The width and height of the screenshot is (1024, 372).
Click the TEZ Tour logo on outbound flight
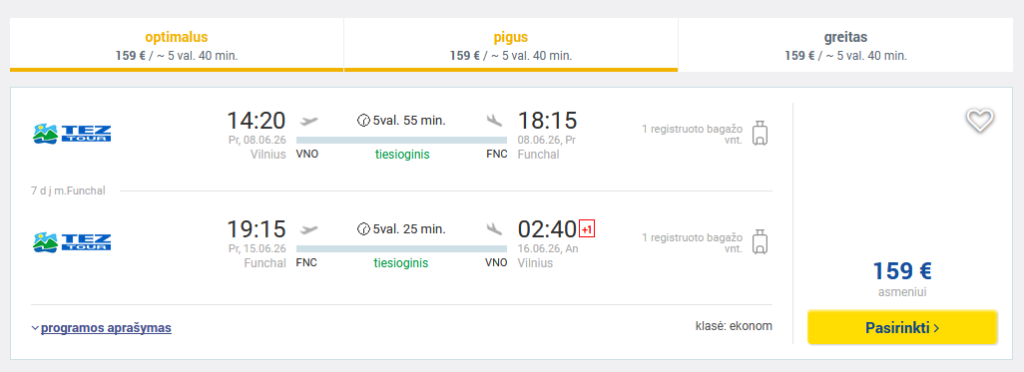coord(72,133)
